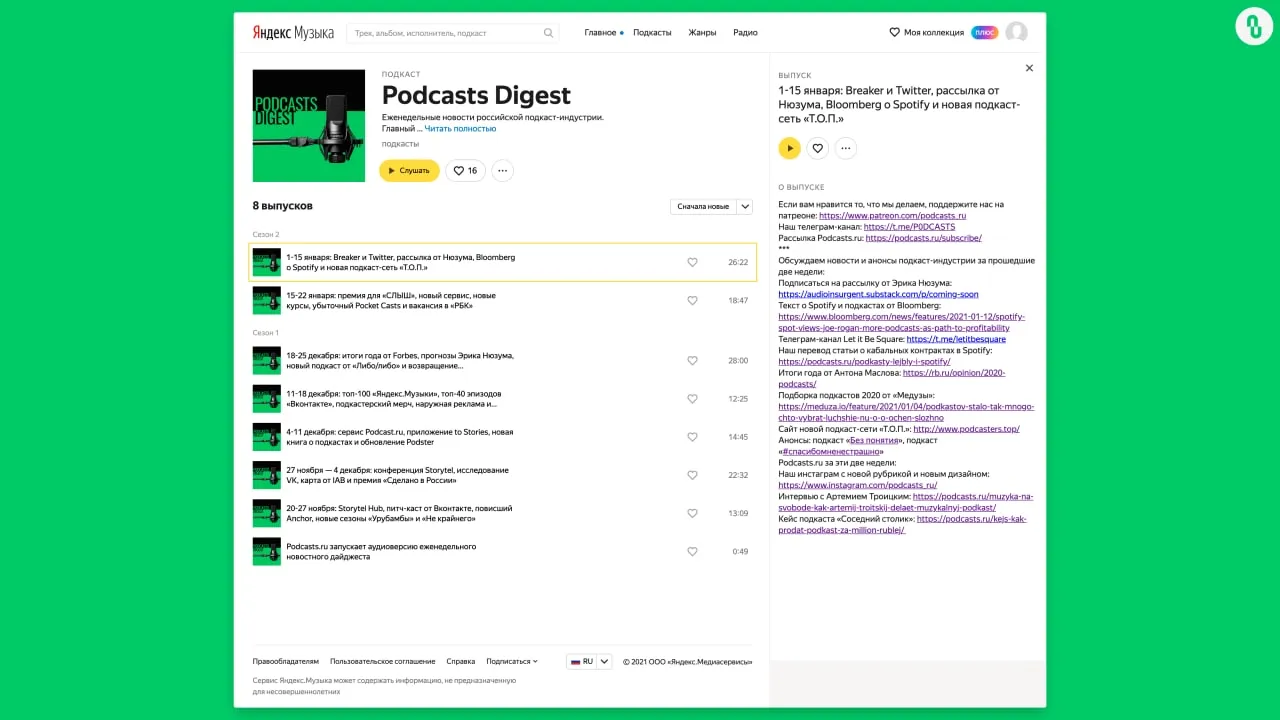Open the Справка footer link
This screenshot has width=1280, height=720.
[x=461, y=661]
